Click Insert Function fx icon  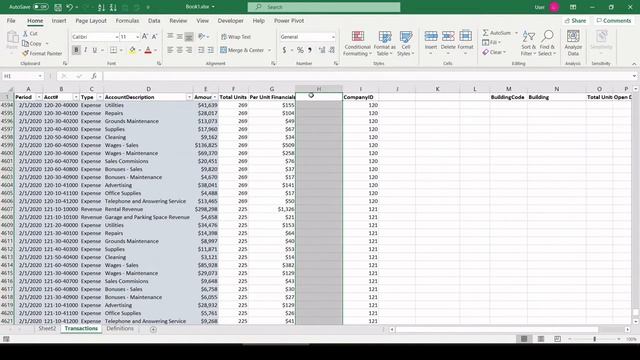(94, 76)
